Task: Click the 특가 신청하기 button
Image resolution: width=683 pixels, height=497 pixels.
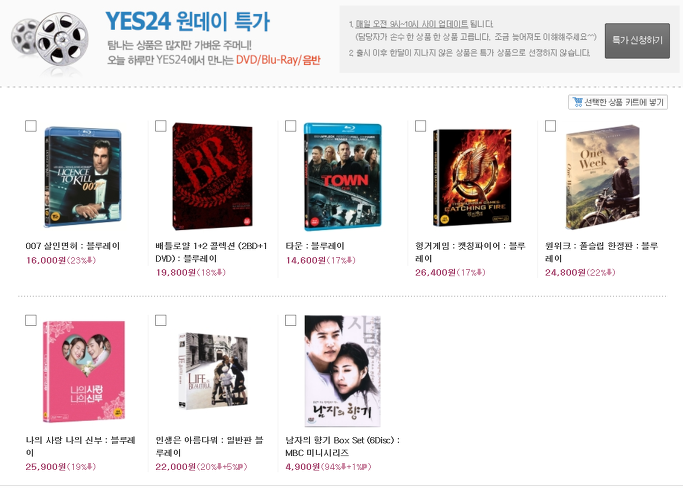Action: (x=637, y=41)
